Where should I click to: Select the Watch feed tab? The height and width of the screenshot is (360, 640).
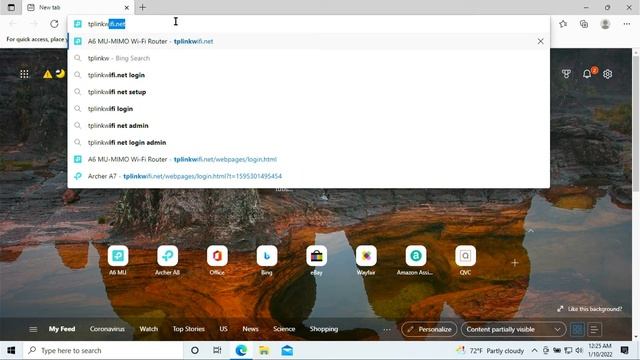coord(149,329)
